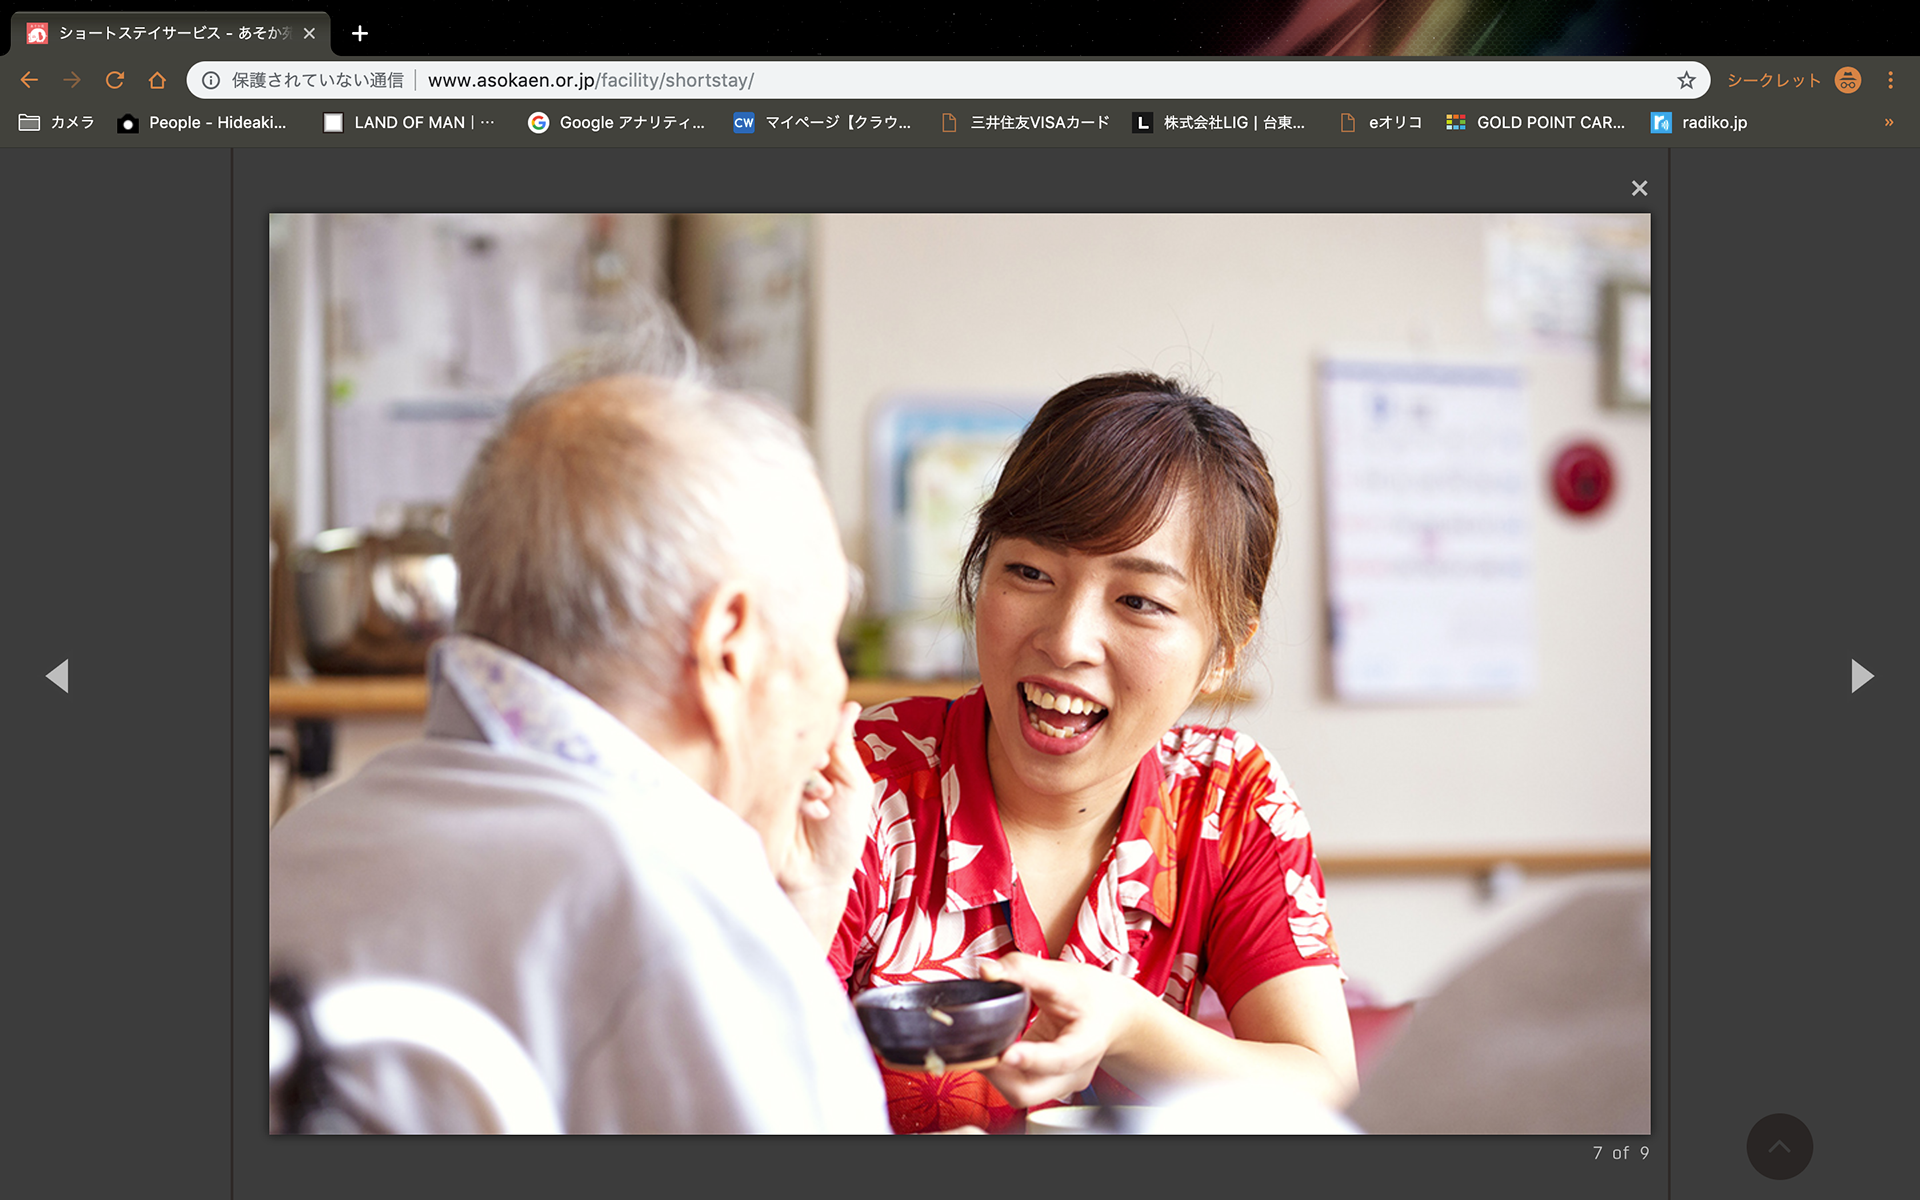The height and width of the screenshot is (1200, 1920).
Task: Close the lightbox image viewer
Action: (x=1639, y=188)
